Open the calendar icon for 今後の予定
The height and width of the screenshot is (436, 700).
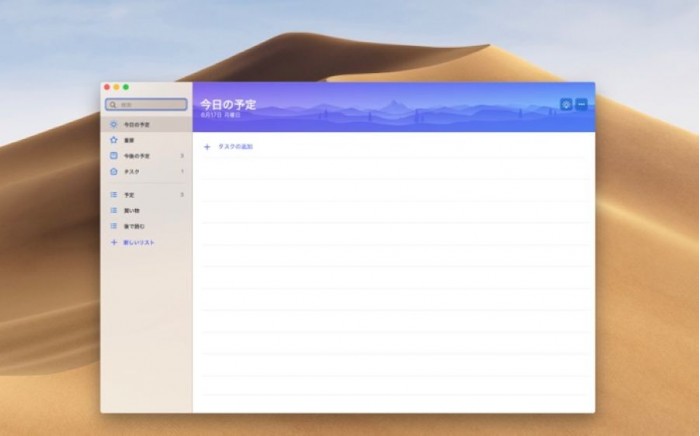coord(113,156)
